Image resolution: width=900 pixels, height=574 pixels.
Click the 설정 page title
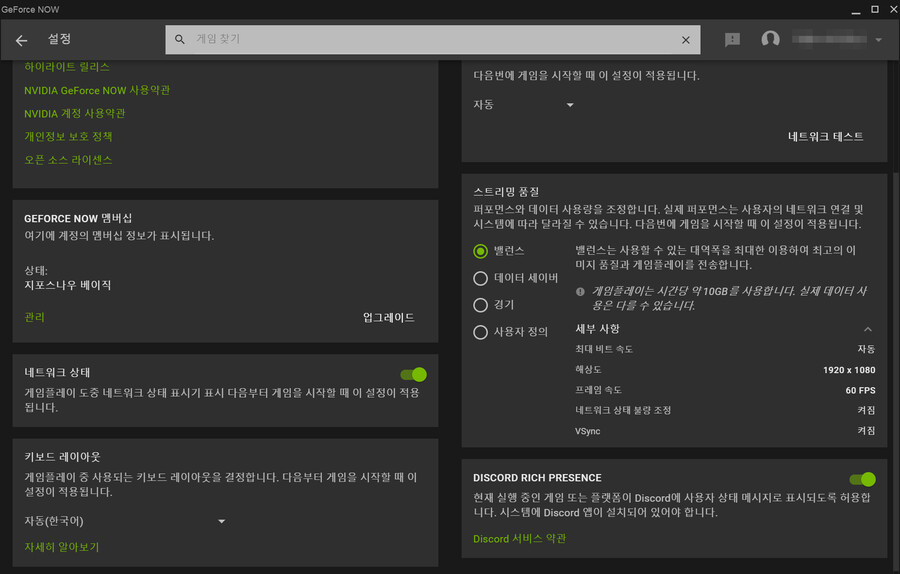59,39
